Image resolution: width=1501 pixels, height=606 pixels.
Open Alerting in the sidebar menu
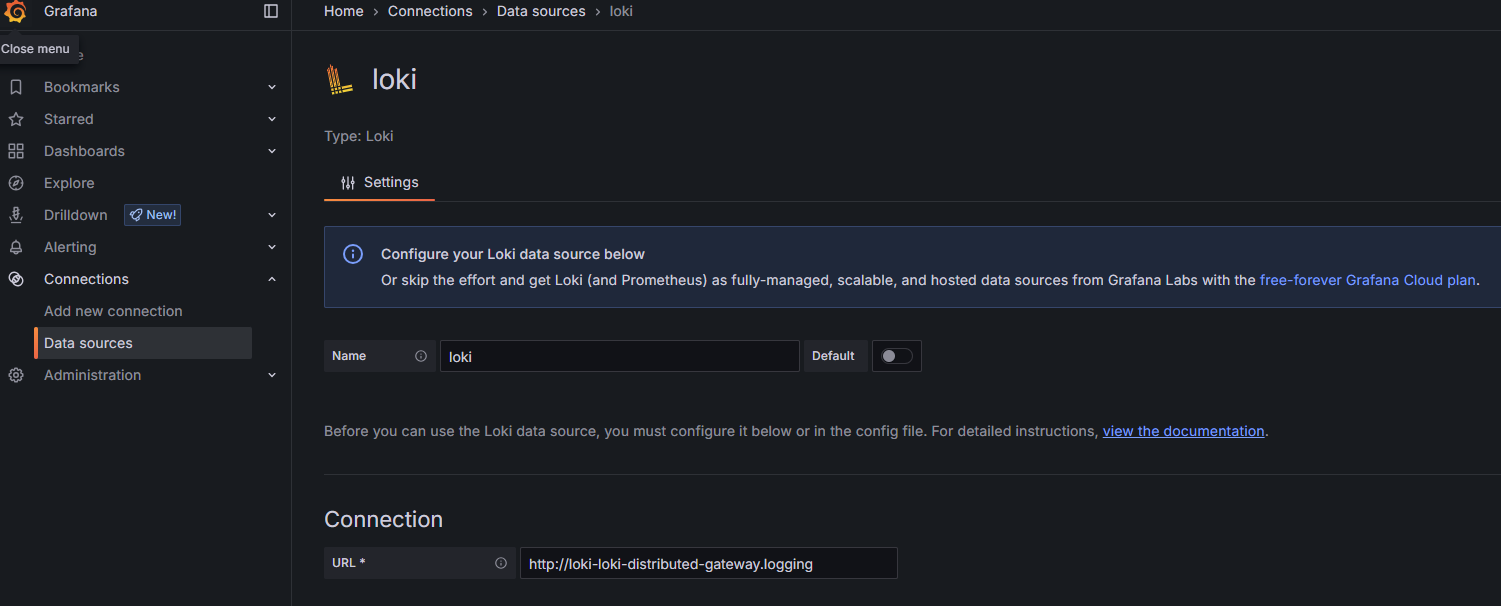(x=70, y=247)
